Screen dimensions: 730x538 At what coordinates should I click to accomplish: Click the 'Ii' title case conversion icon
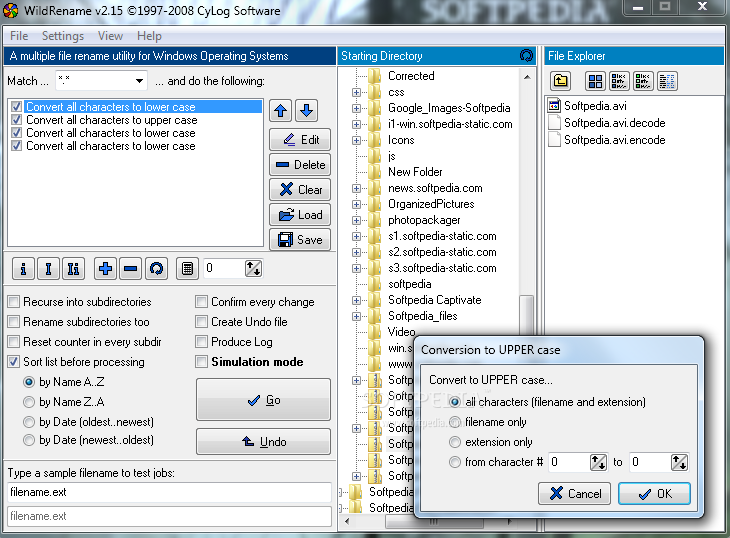tap(74, 269)
